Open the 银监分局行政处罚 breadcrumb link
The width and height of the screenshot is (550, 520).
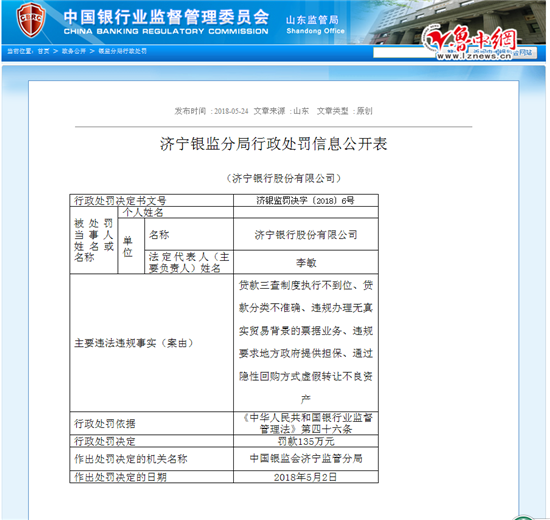122,51
